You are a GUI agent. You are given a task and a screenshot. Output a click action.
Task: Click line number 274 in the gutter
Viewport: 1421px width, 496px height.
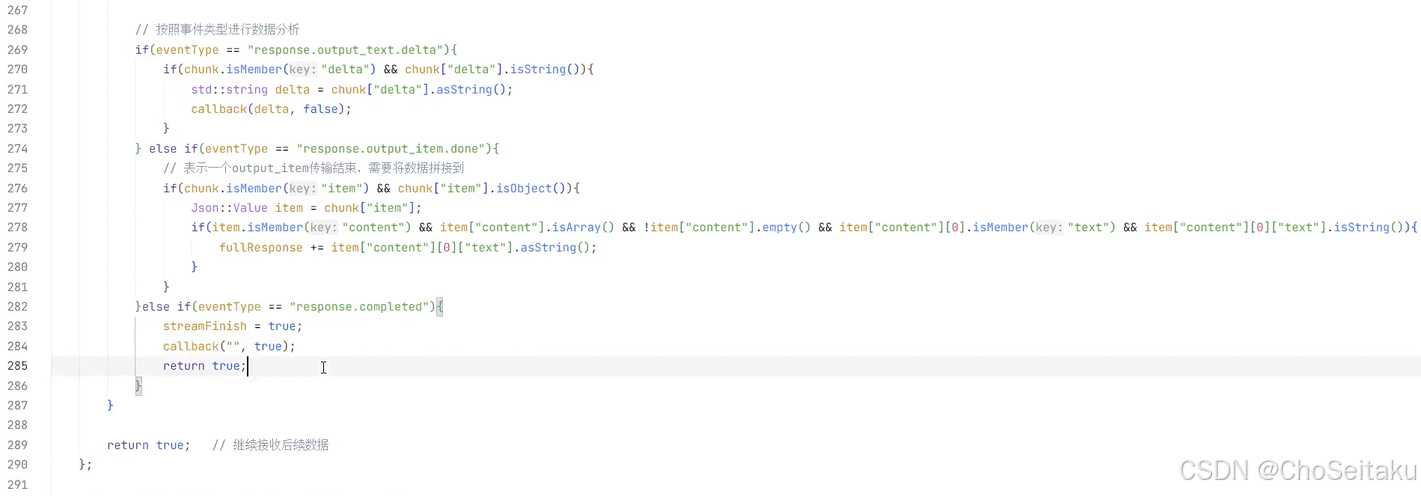point(18,148)
